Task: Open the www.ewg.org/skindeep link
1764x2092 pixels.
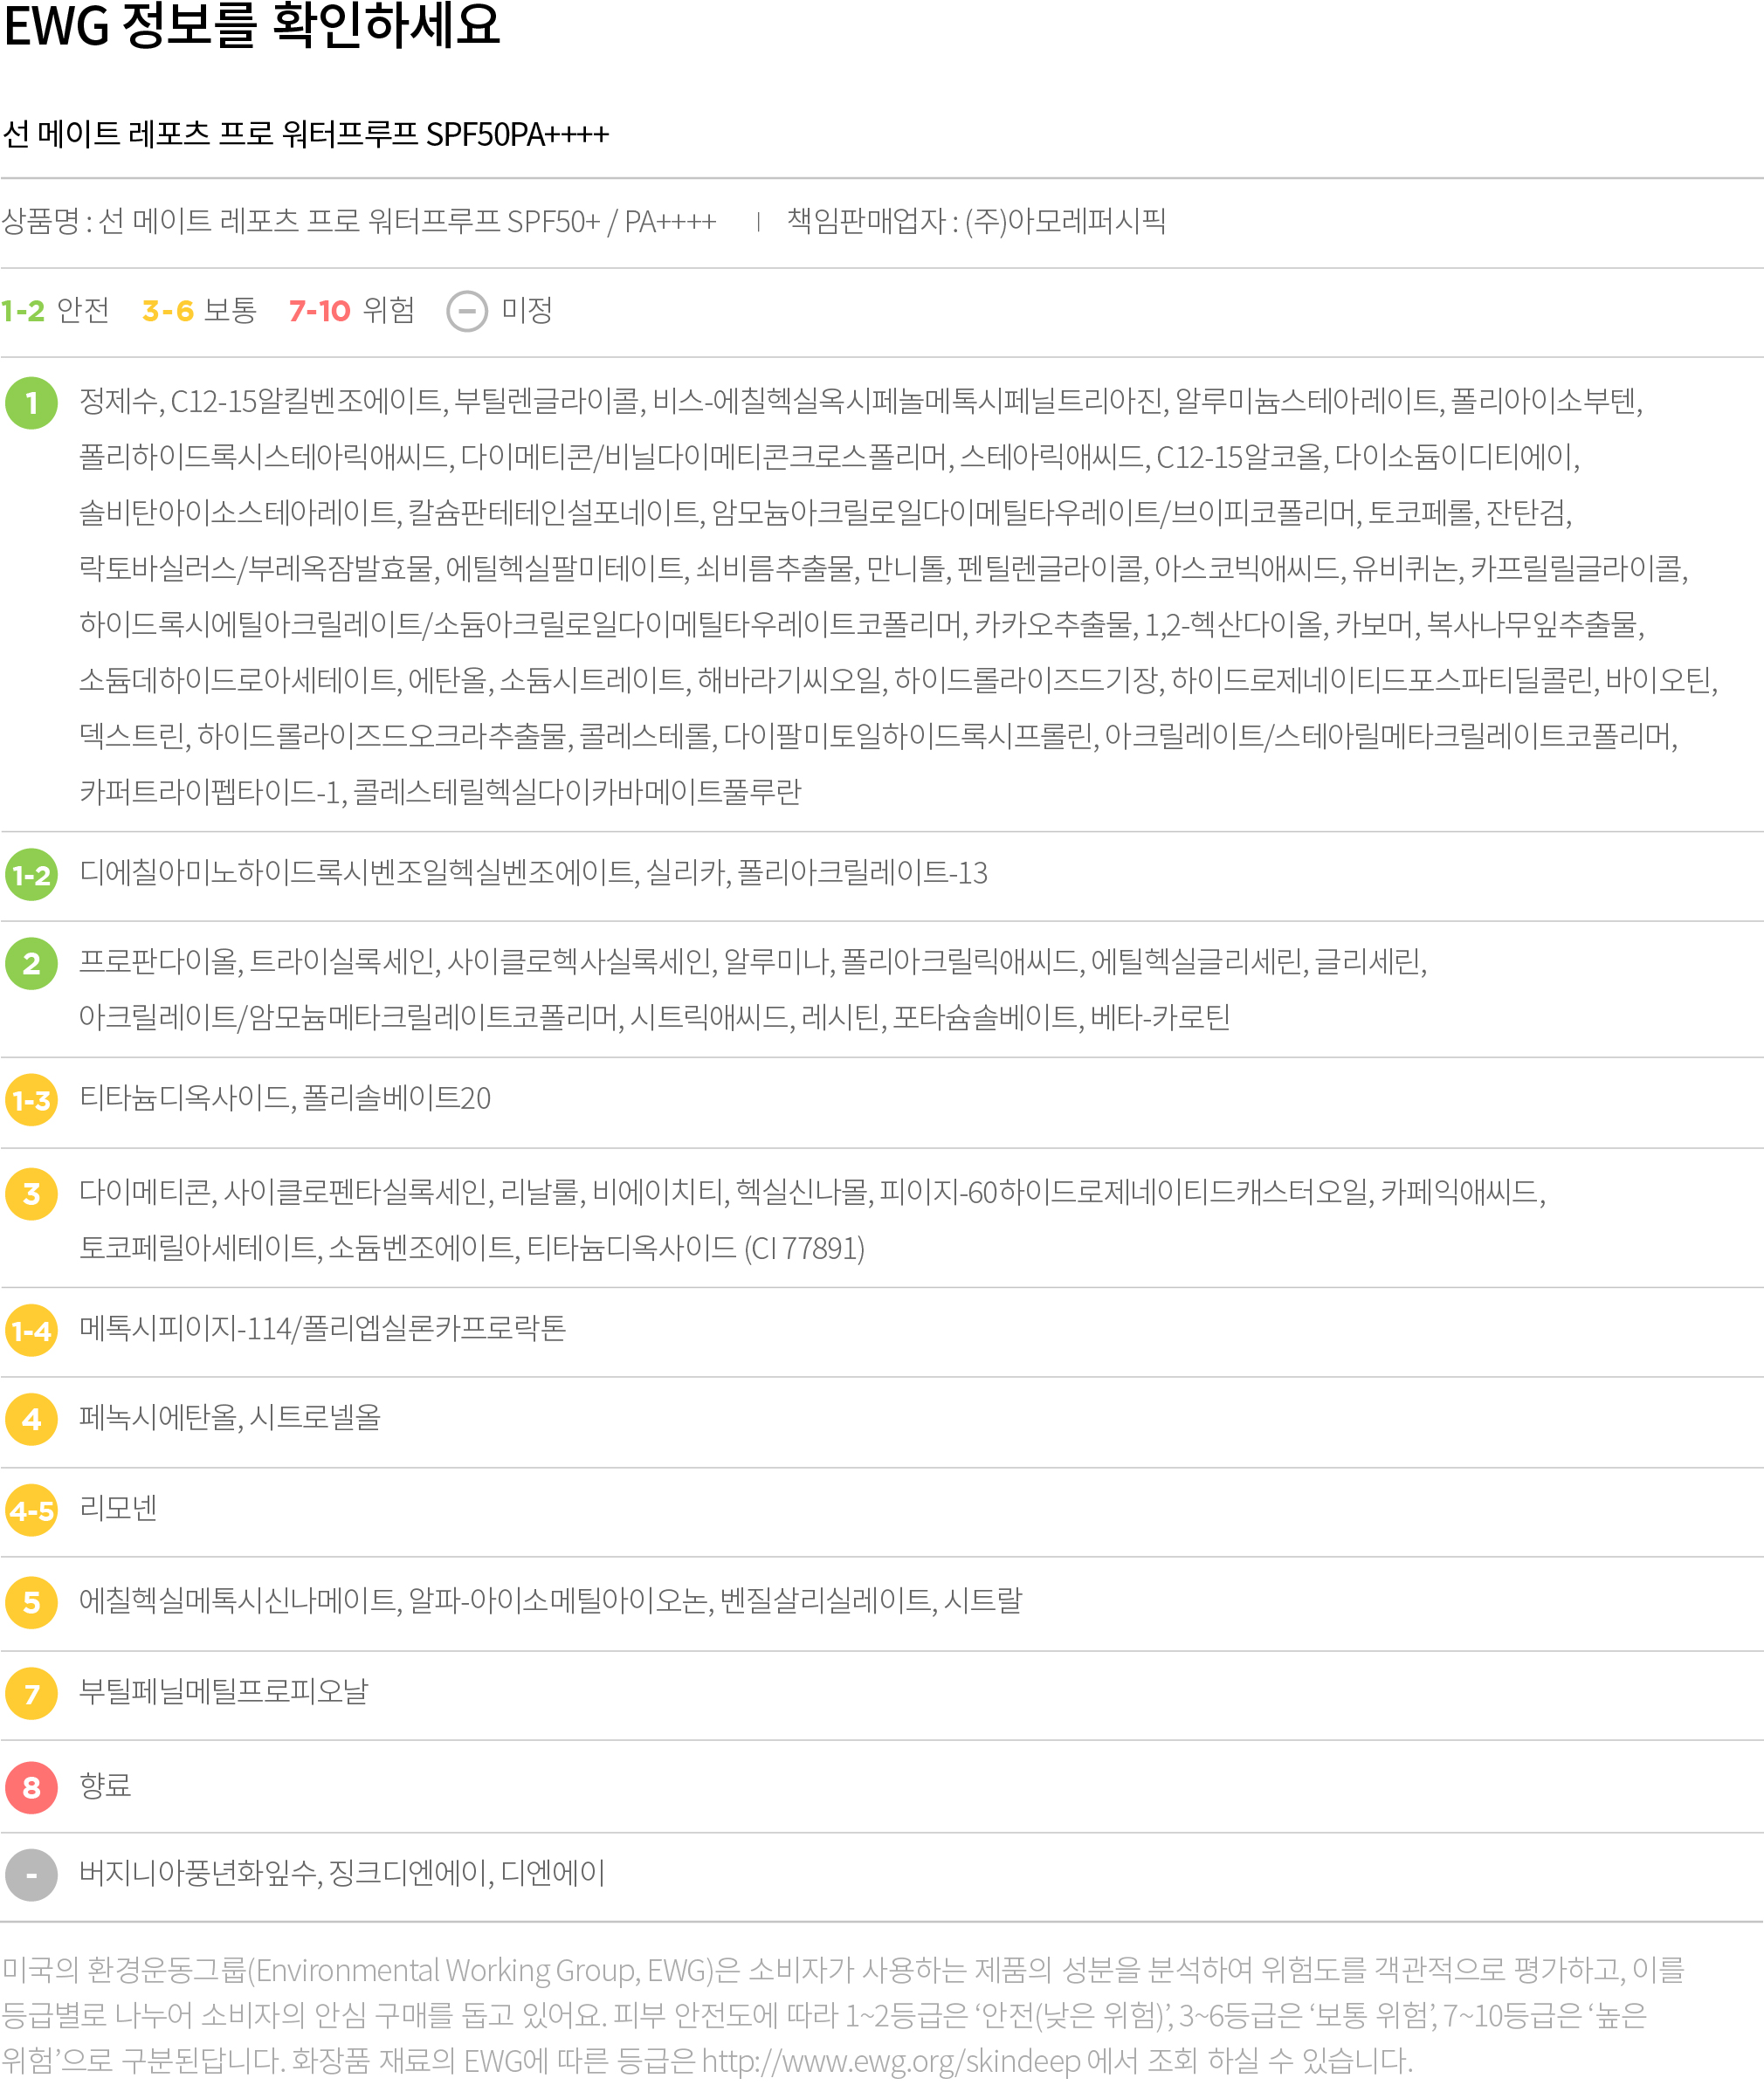Action: point(891,2060)
